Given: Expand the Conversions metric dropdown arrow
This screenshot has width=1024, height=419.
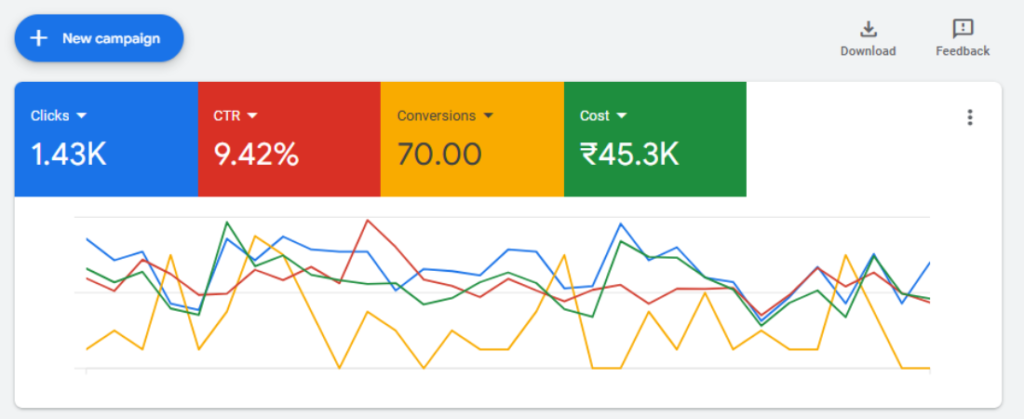Looking at the screenshot, I should click(x=488, y=116).
